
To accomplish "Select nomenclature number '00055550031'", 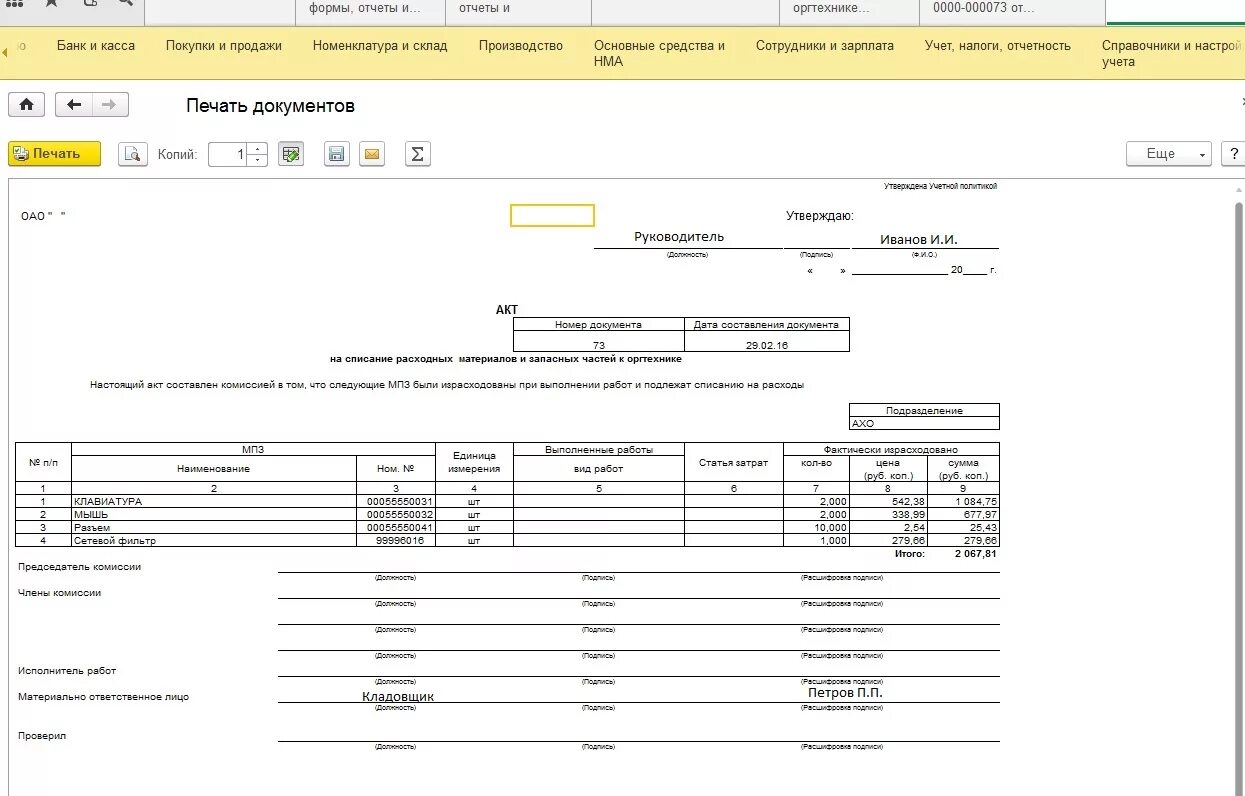I will coord(396,501).
